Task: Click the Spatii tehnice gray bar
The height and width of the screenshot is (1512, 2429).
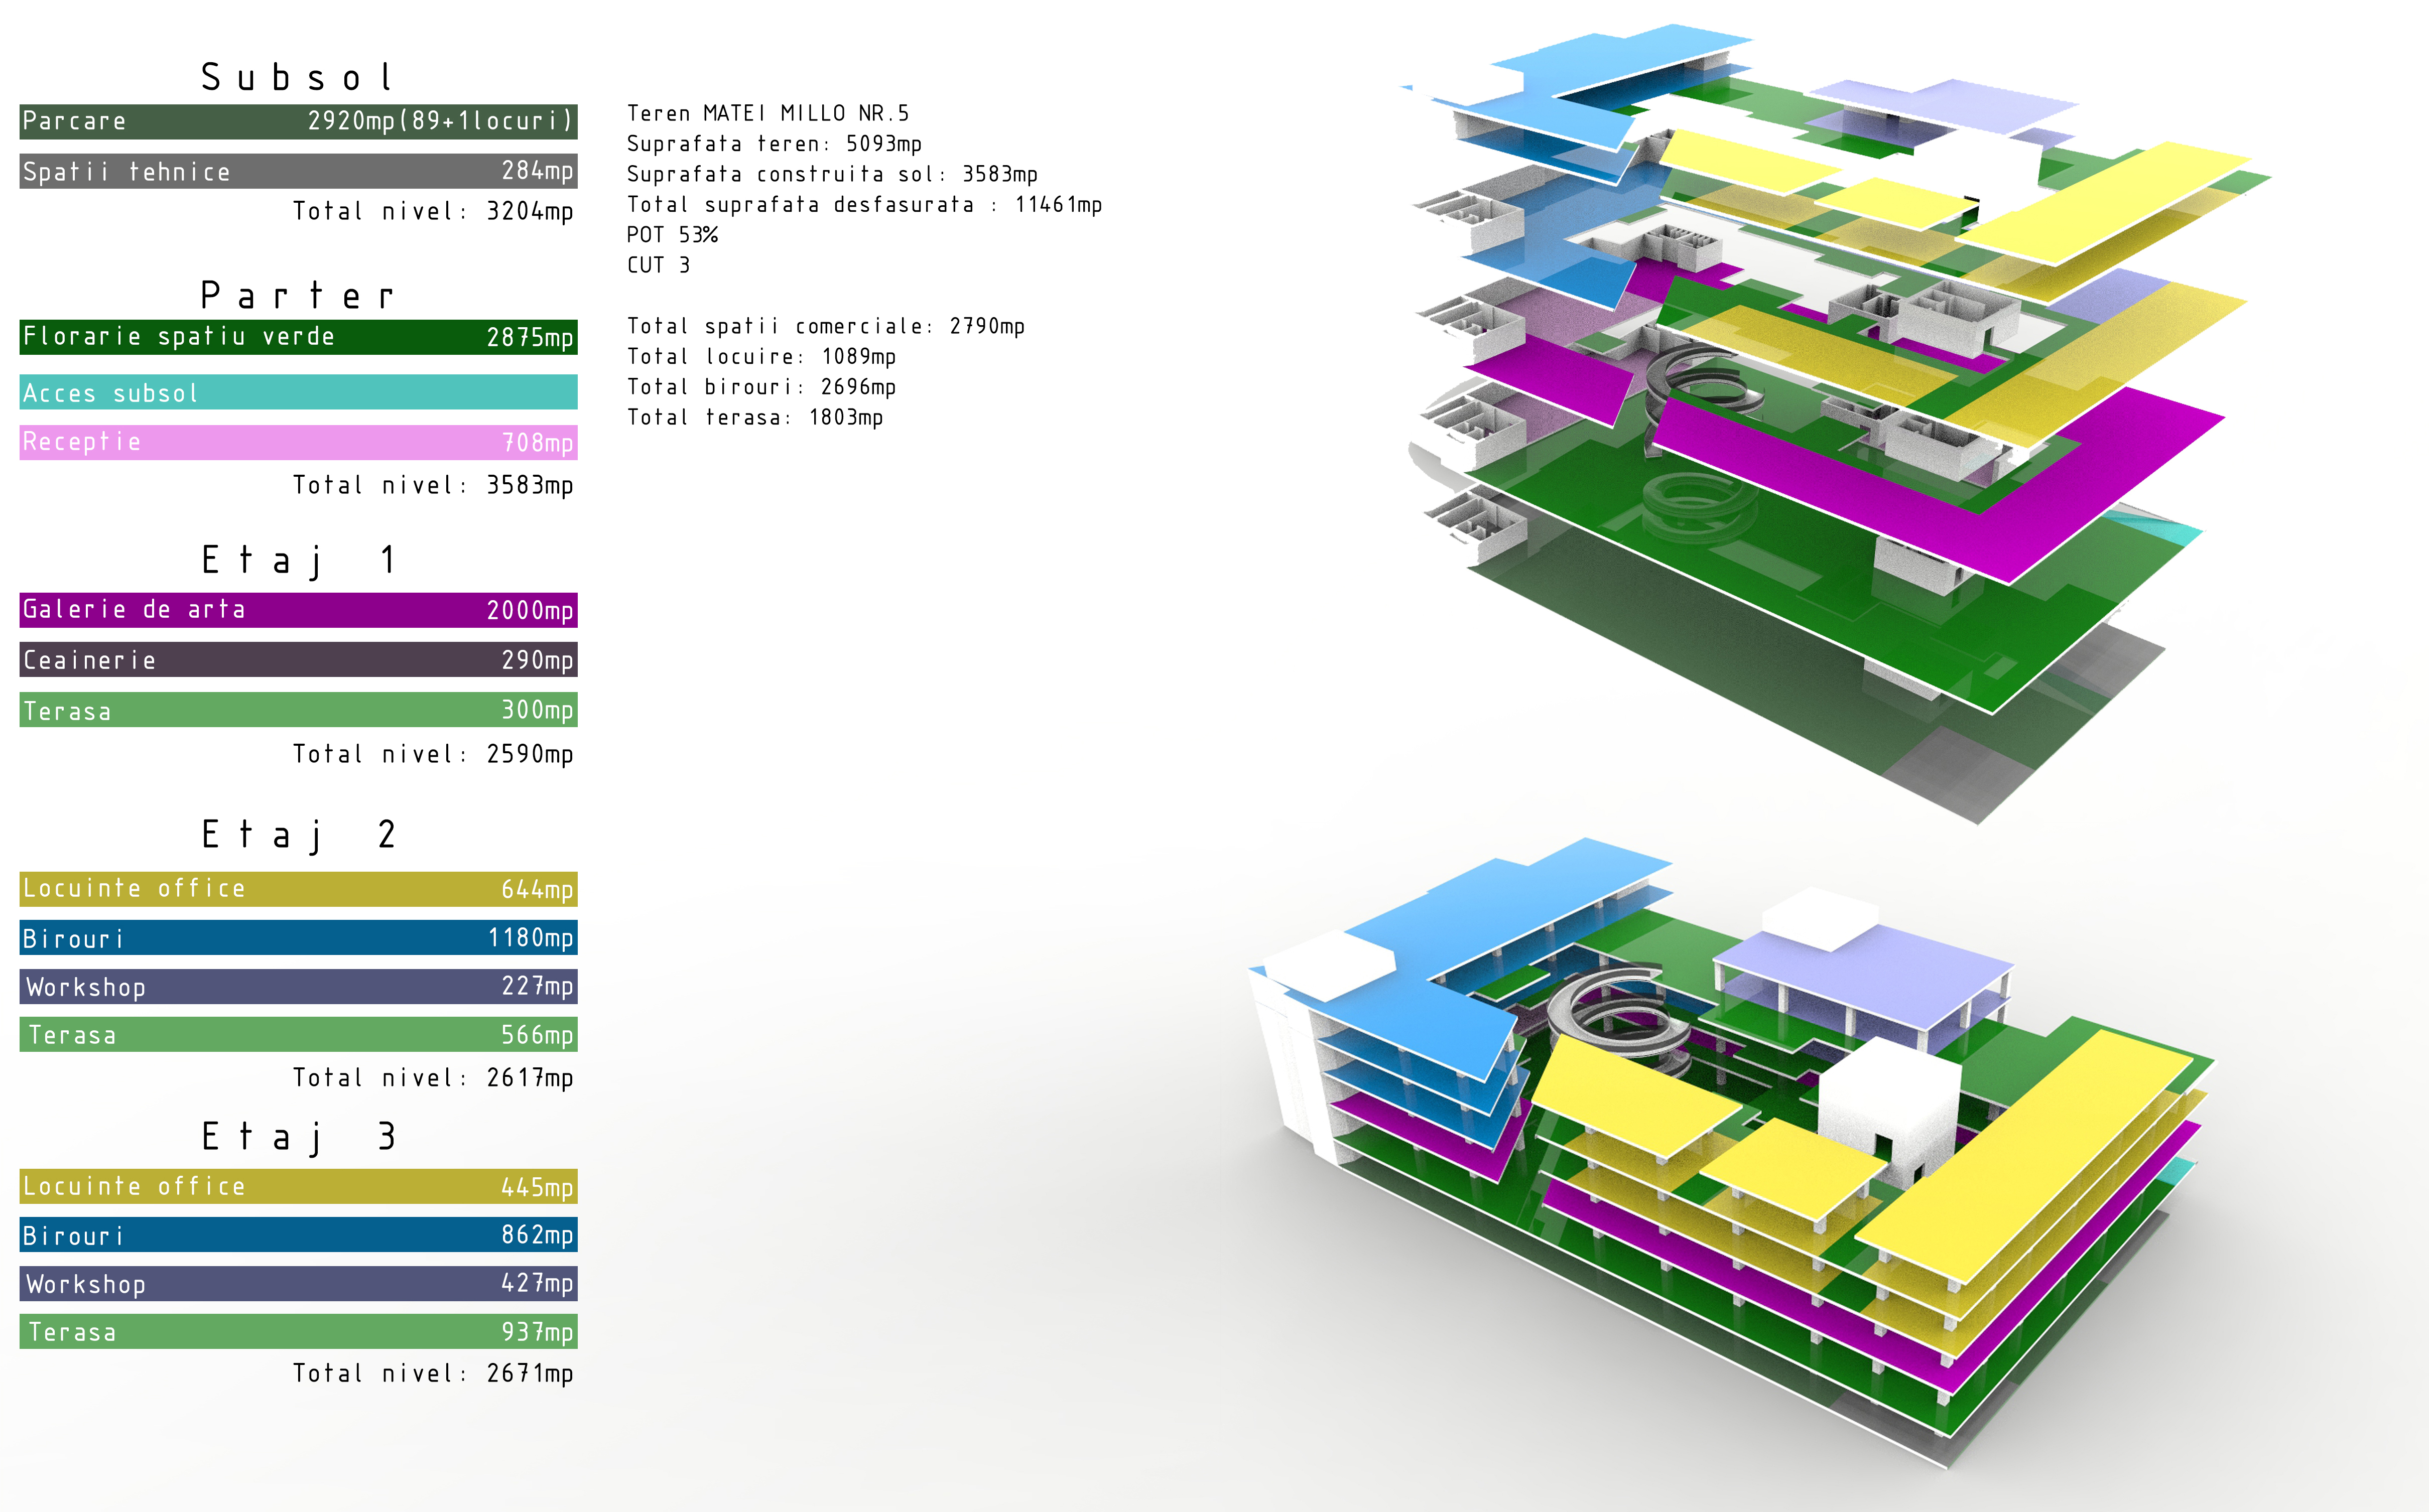Action: tap(298, 171)
